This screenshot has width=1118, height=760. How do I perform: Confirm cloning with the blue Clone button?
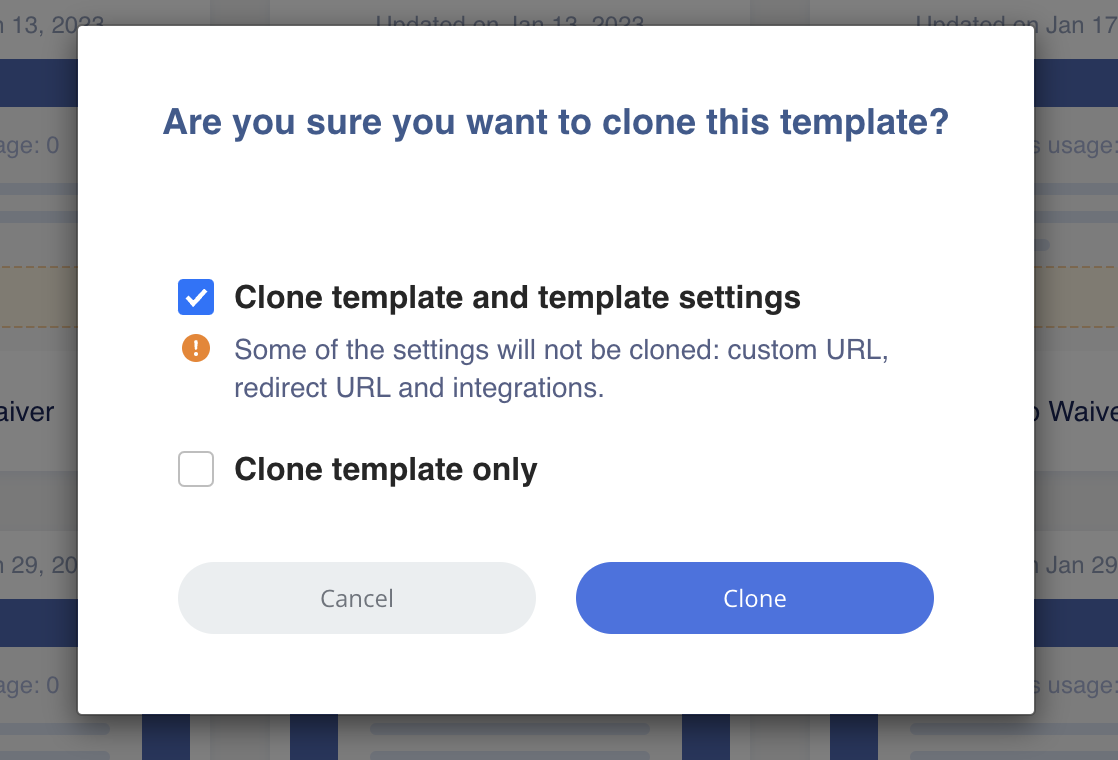(x=754, y=598)
